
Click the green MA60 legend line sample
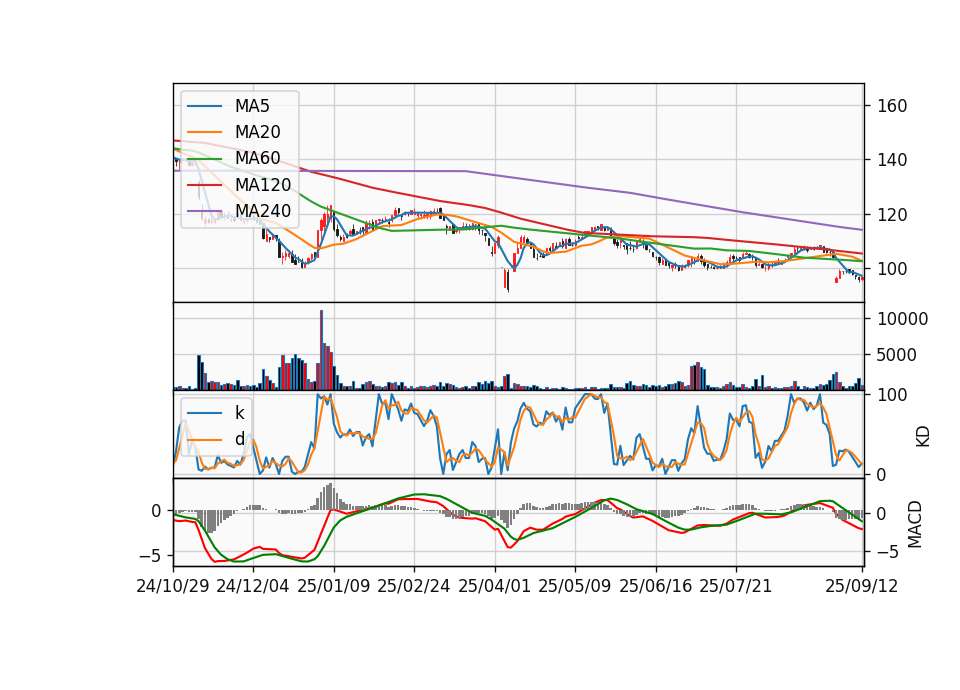(x=204, y=159)
